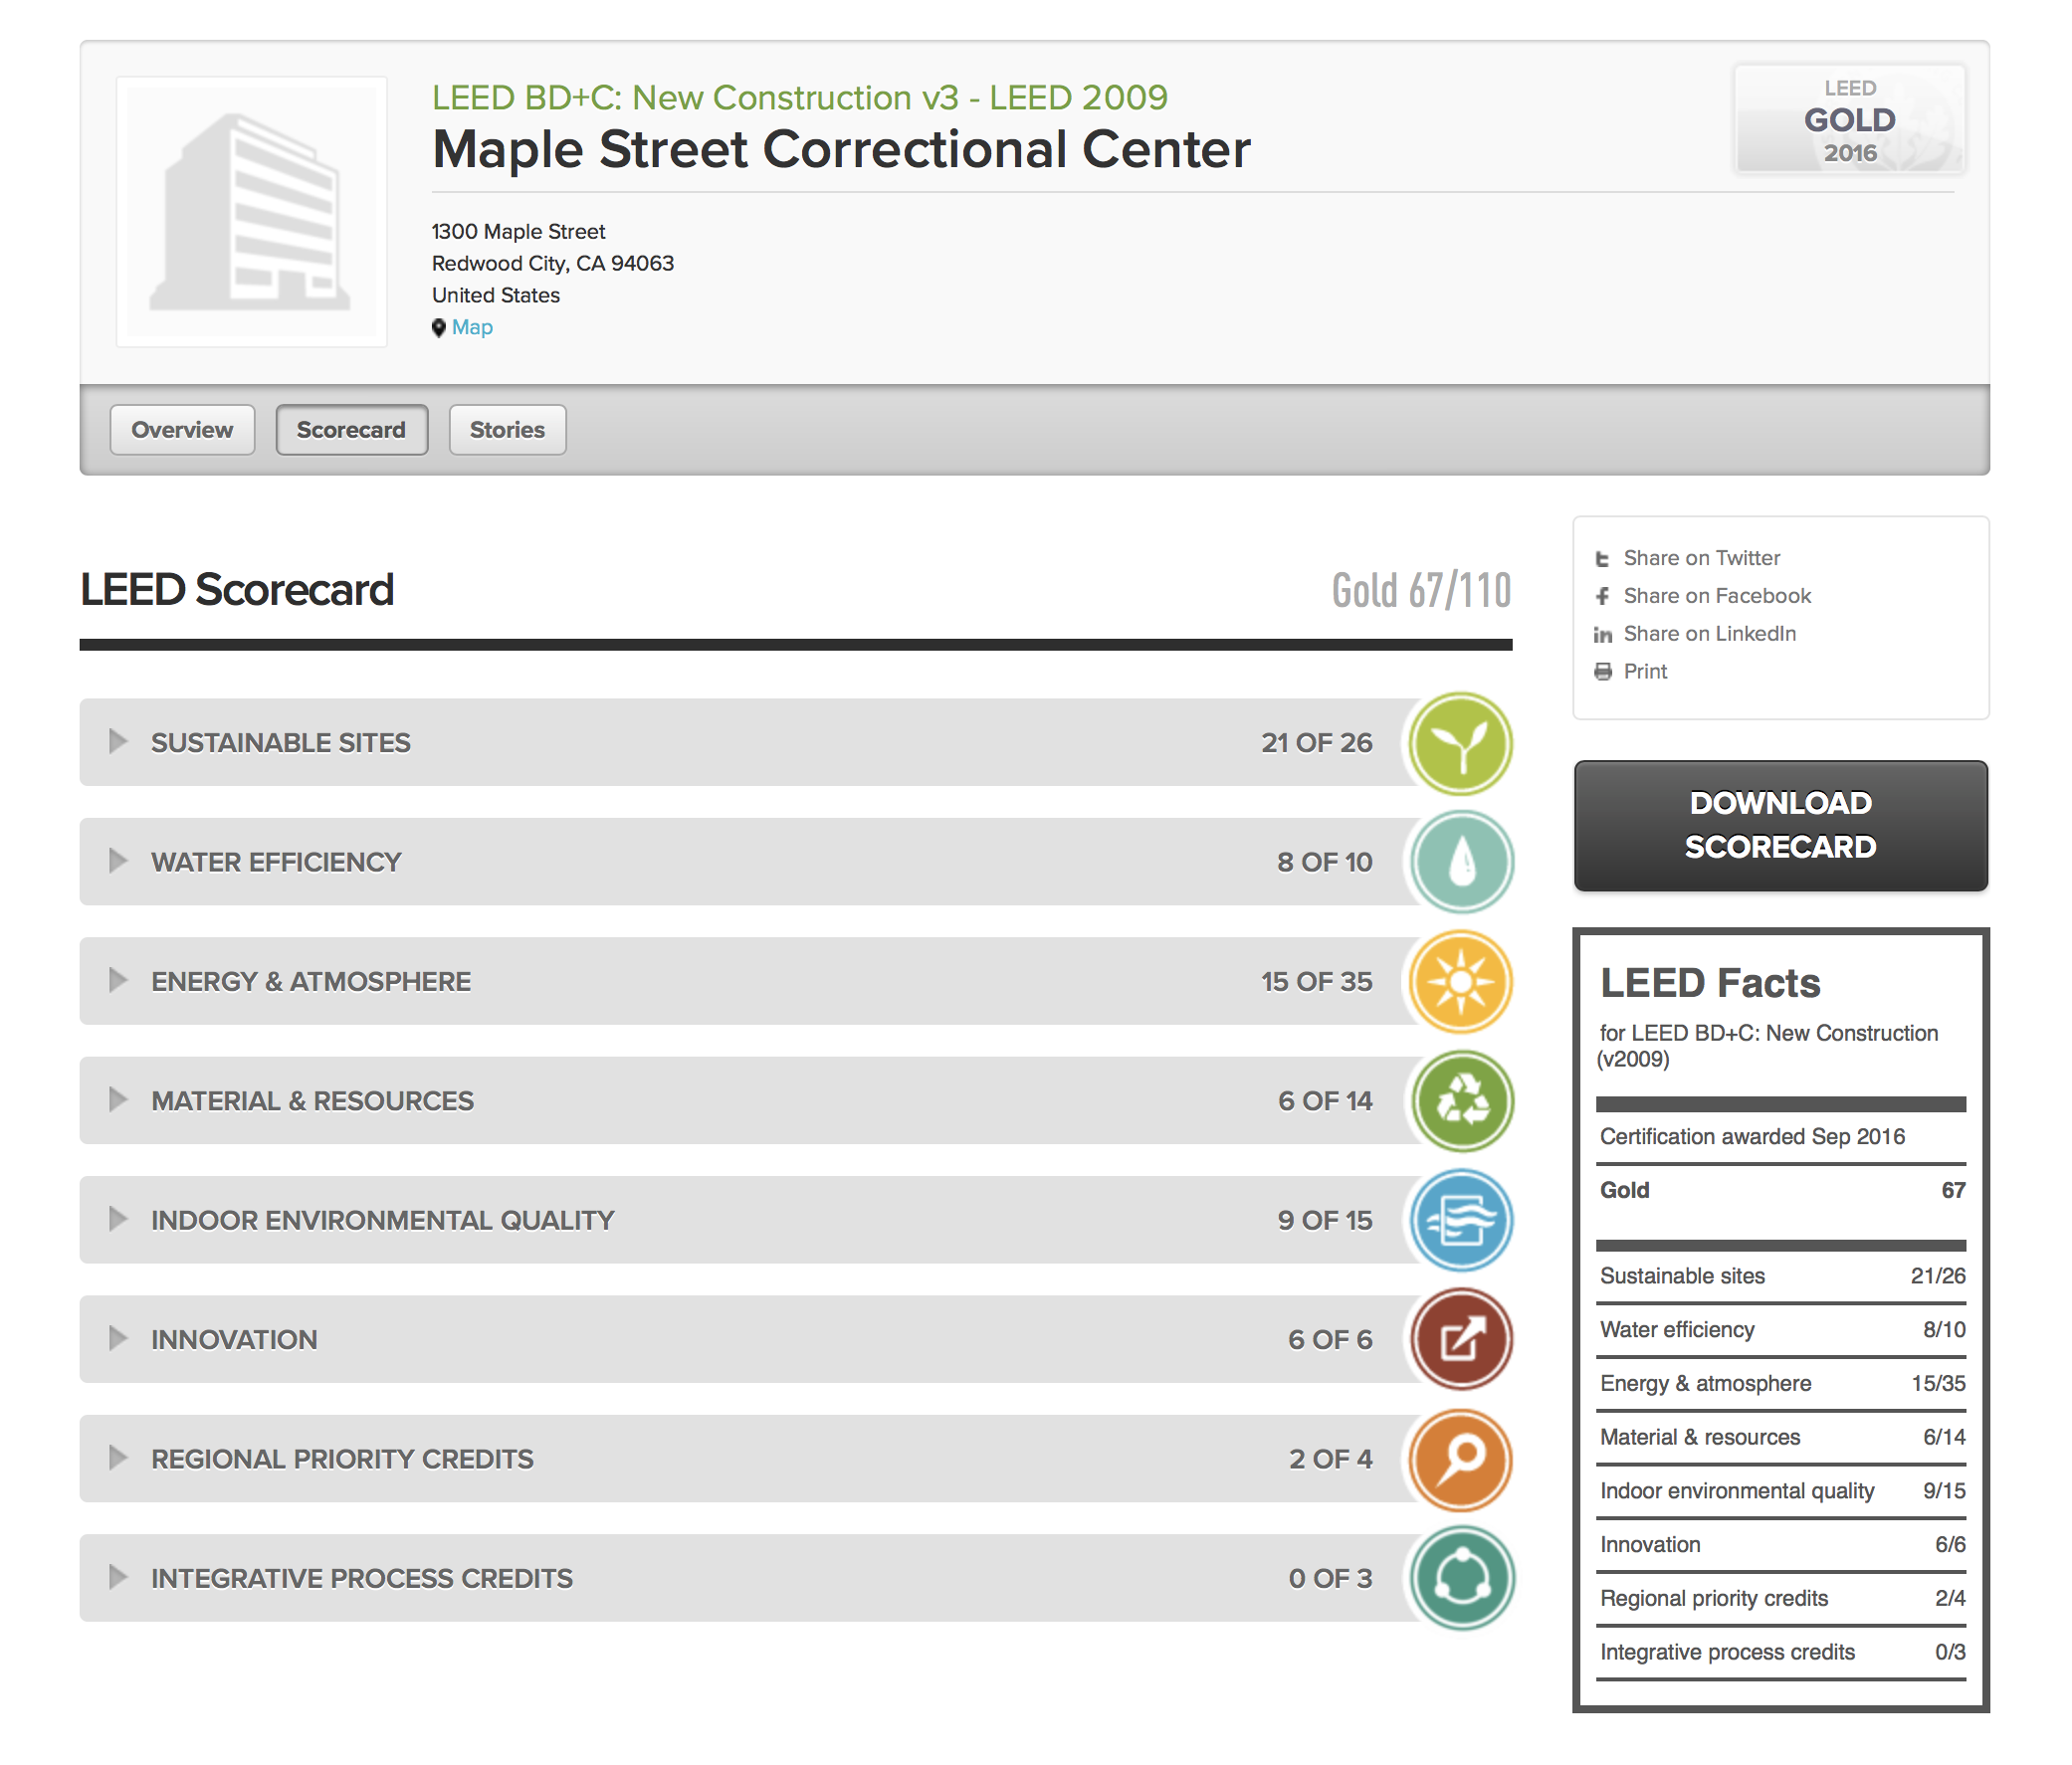
Task: Expand the Material & Resources triangle
Action: click(118, 1100)
